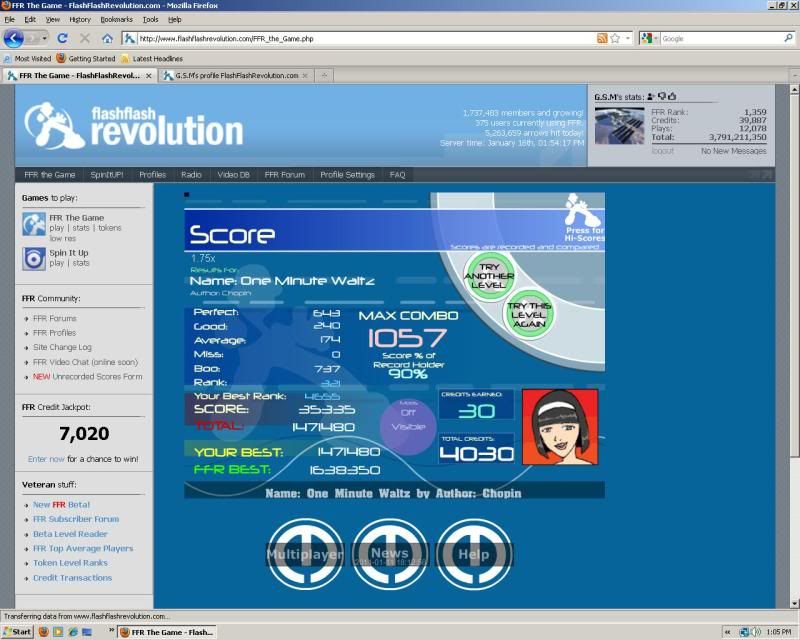Open the Latest Headlines feed bookmark
Screen dimensions: 800x640
pos(152,59)
